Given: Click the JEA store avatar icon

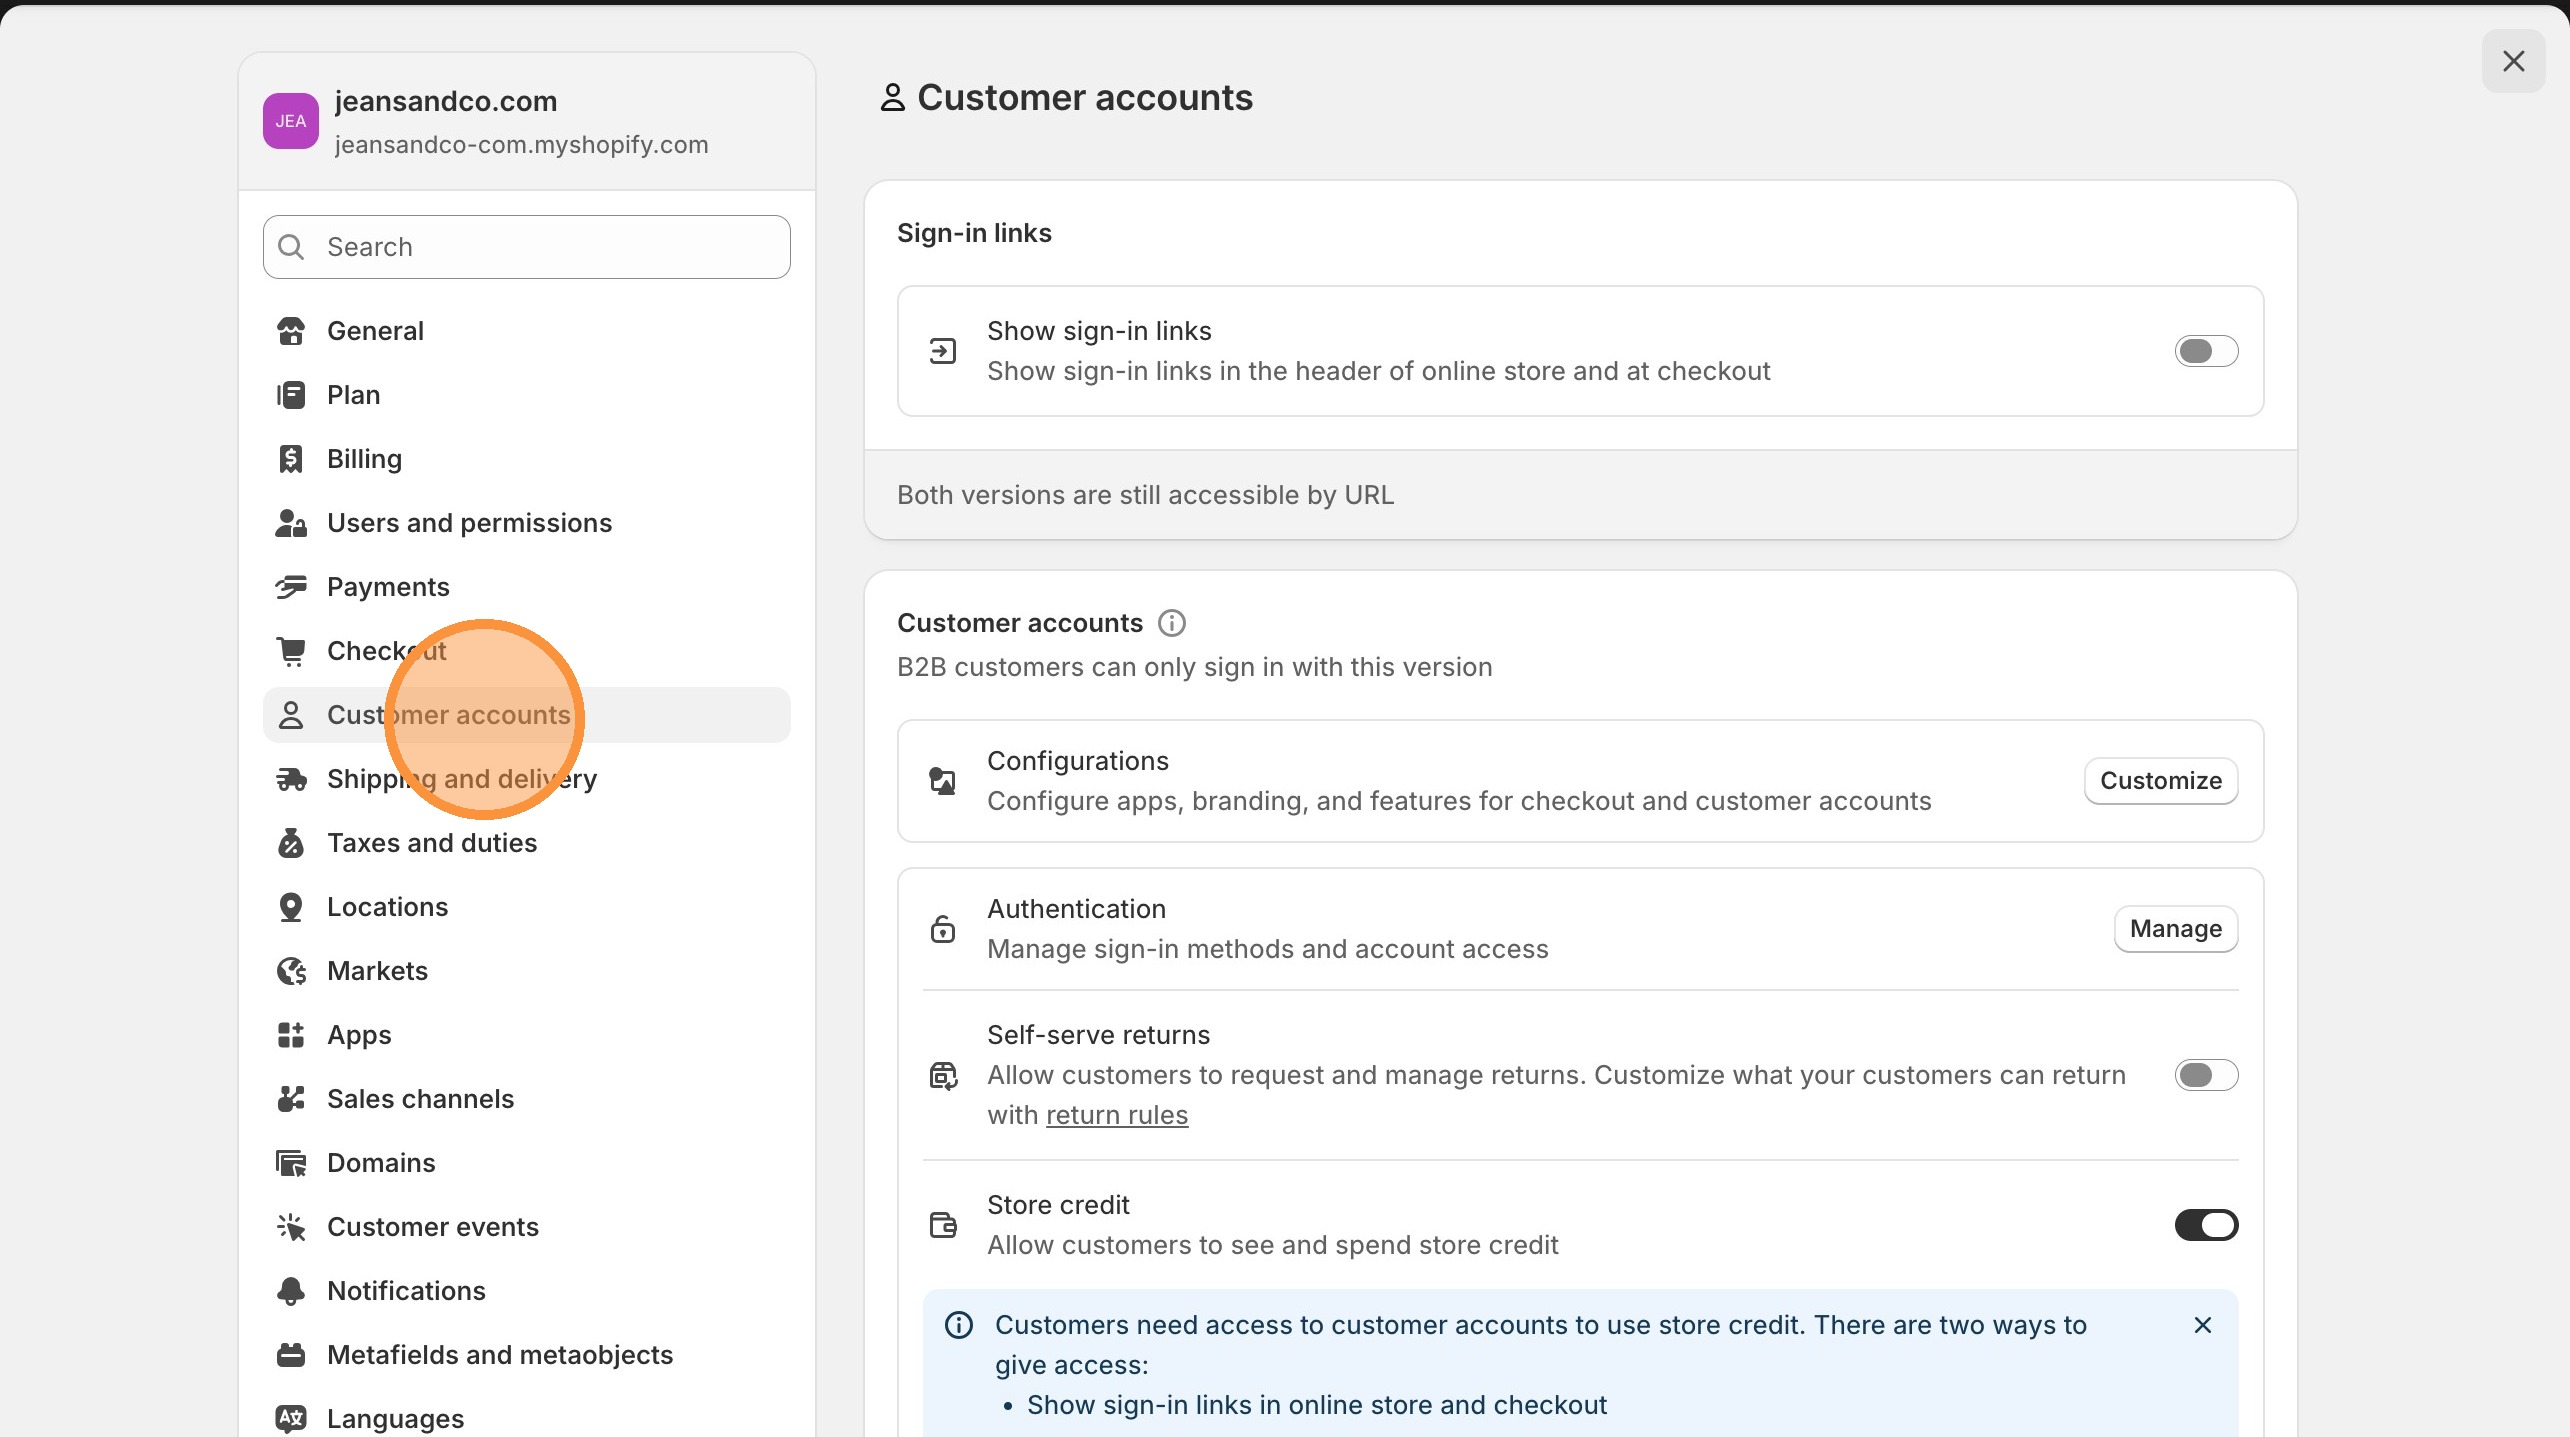Looking at the screenshot, I should point(290,120).
